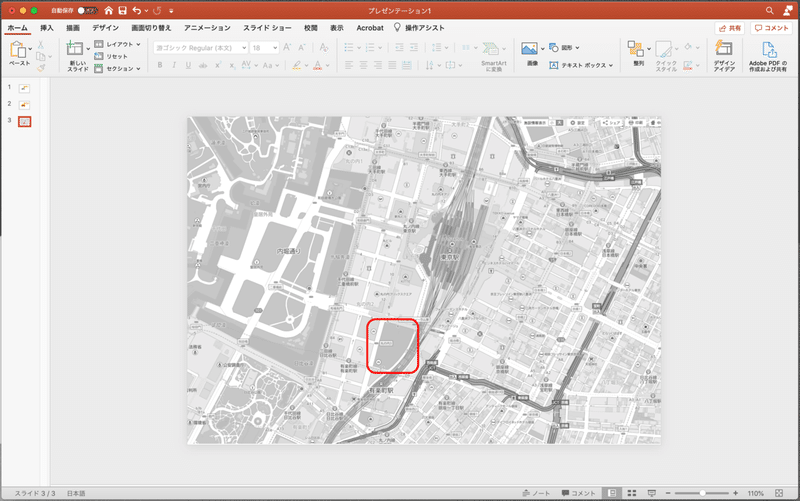Click SmartArtに変換 button

493,56
